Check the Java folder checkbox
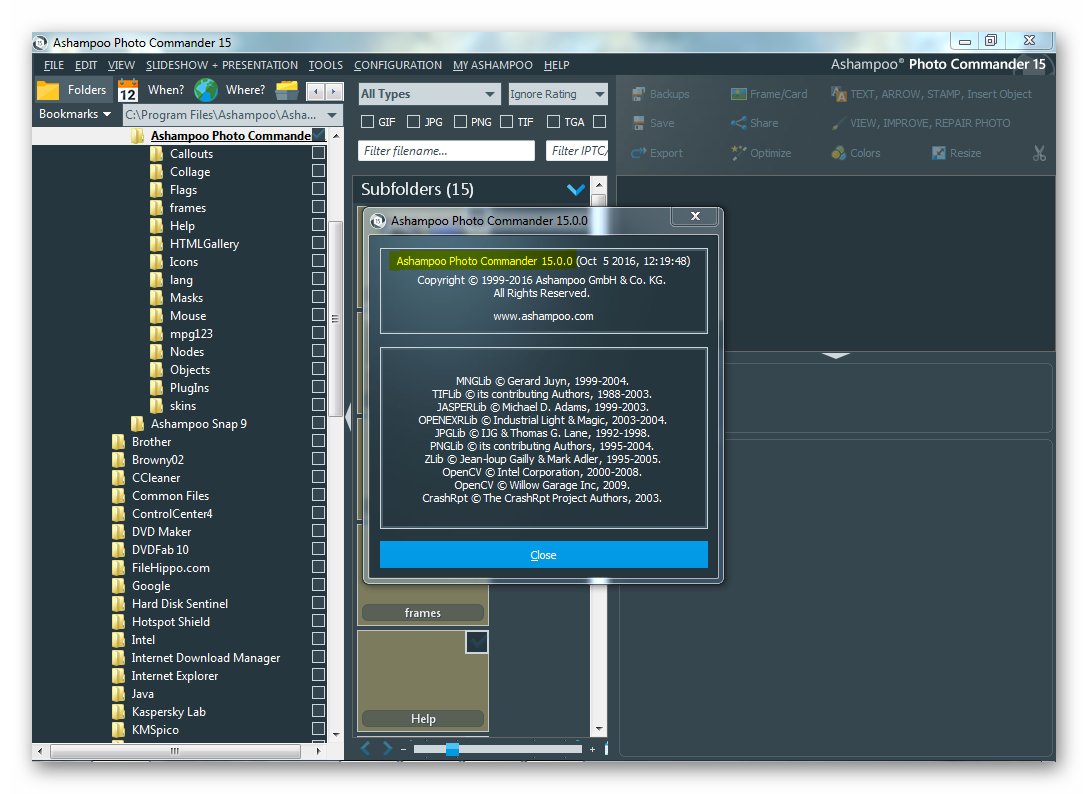 (x=318, y=693)
